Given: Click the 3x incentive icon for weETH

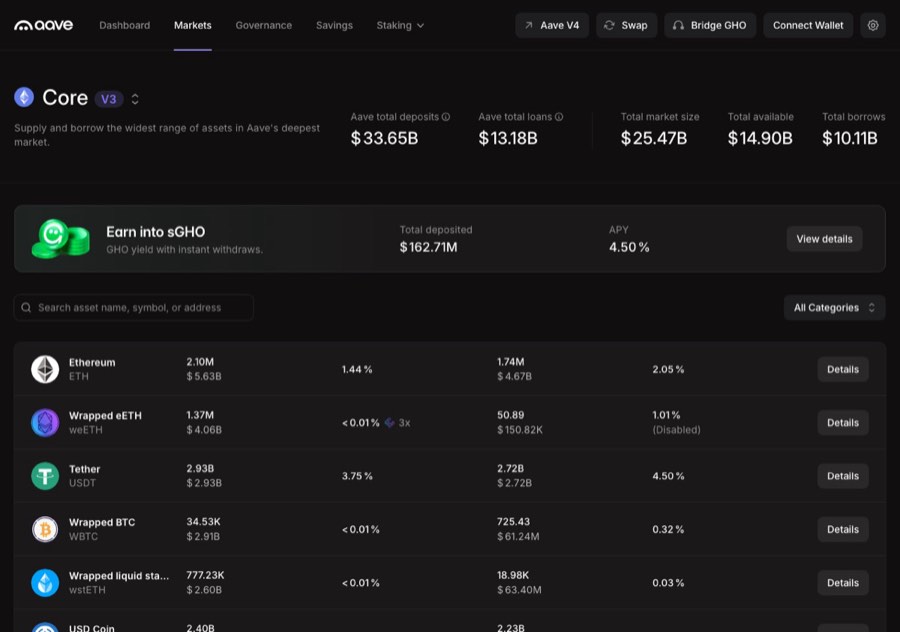Looking at the screenshot, I should tap(390, 422).
